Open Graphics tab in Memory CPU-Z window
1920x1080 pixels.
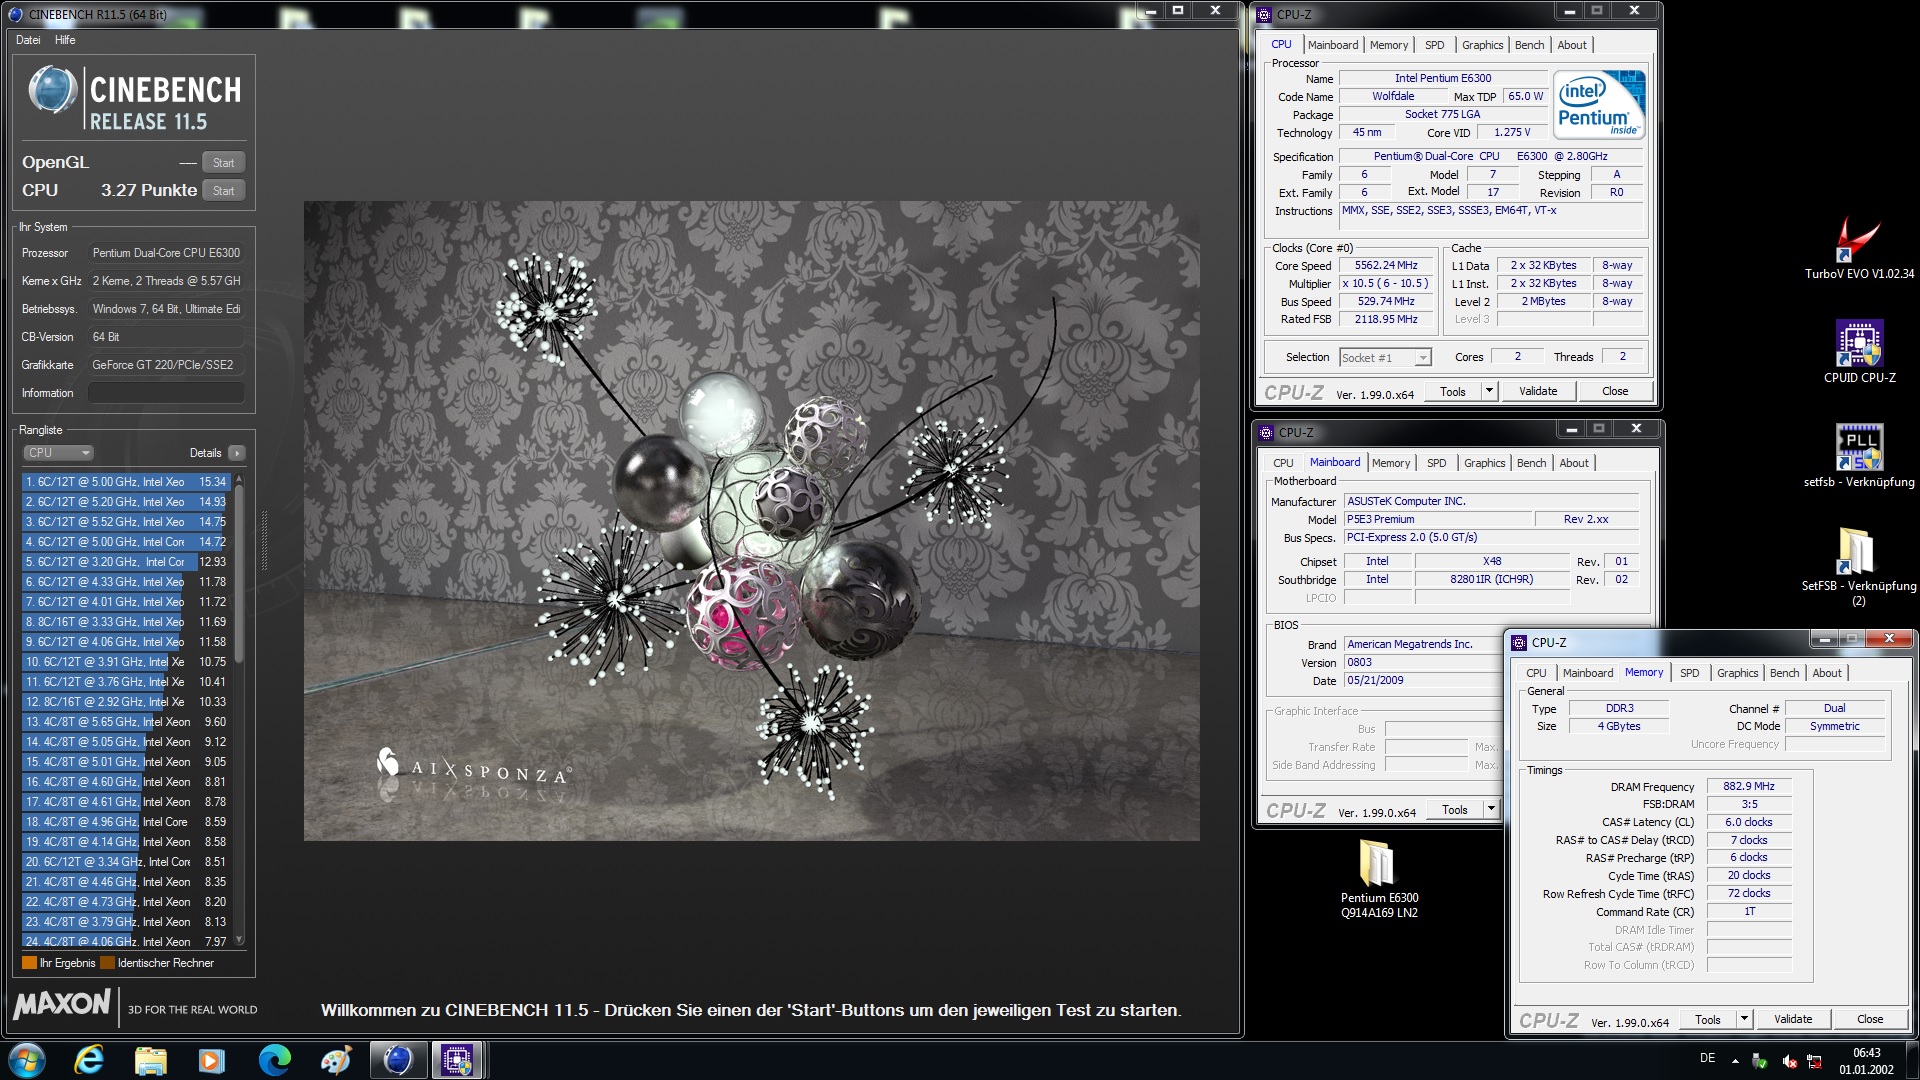[x=1737, y=673]
